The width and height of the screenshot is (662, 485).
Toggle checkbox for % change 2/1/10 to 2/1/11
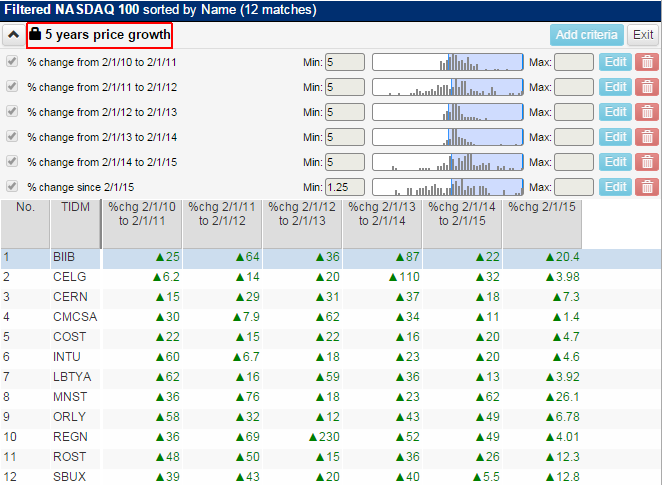[x=12, y=62]
